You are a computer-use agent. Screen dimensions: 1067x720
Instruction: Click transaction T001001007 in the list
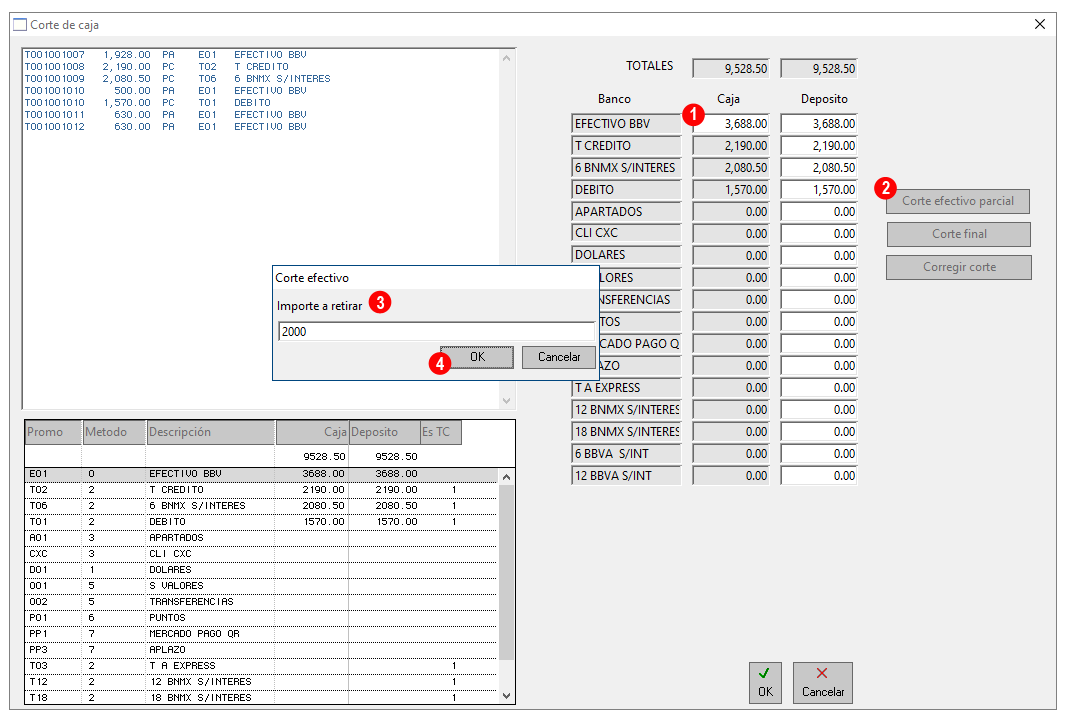click(x=165, y=54)
